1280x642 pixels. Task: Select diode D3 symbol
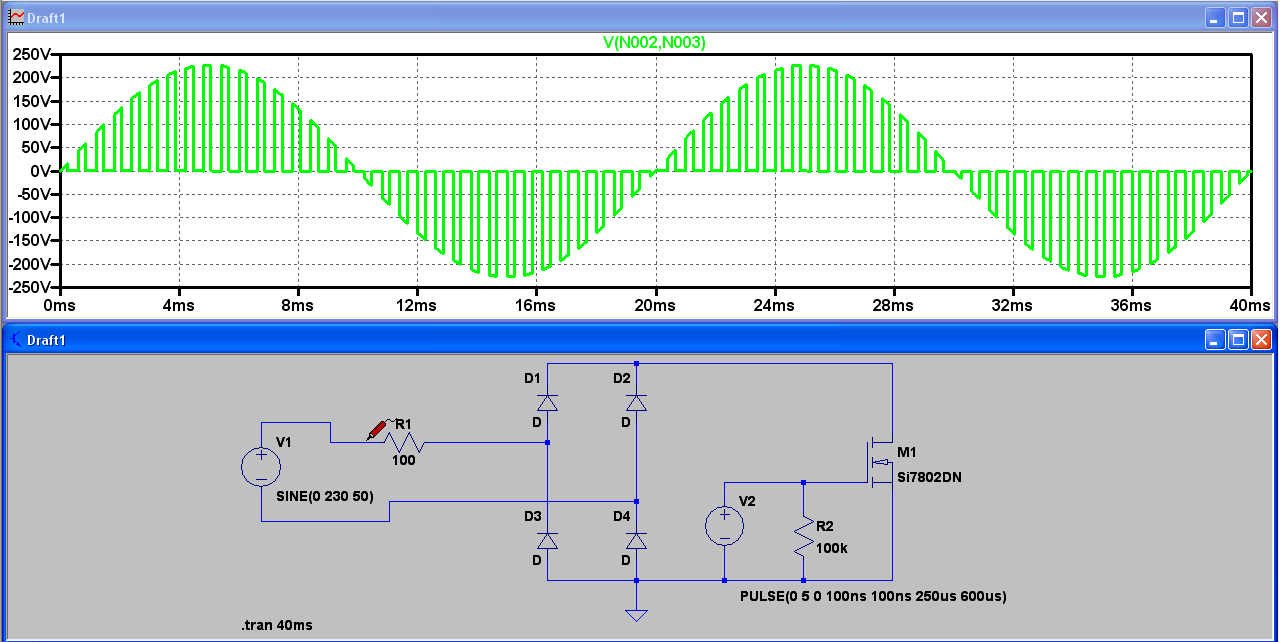click(547, 540)
